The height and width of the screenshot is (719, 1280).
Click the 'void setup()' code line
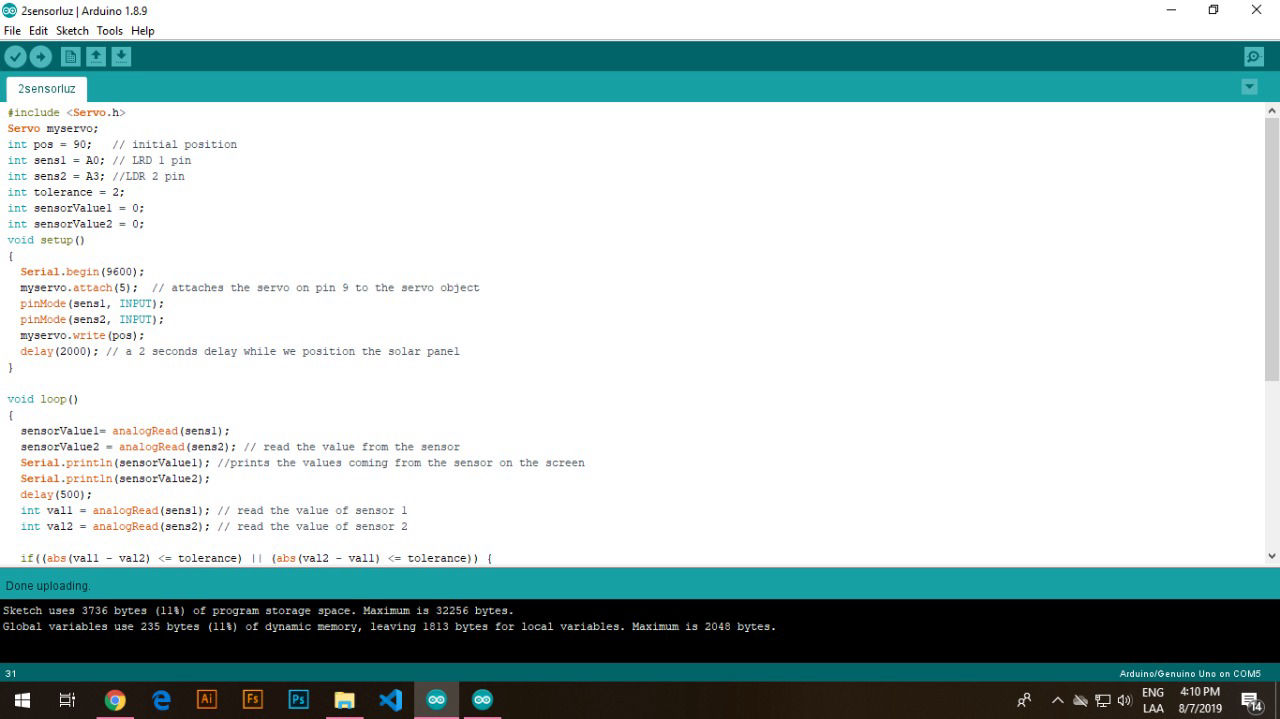(x=46, y=240)
